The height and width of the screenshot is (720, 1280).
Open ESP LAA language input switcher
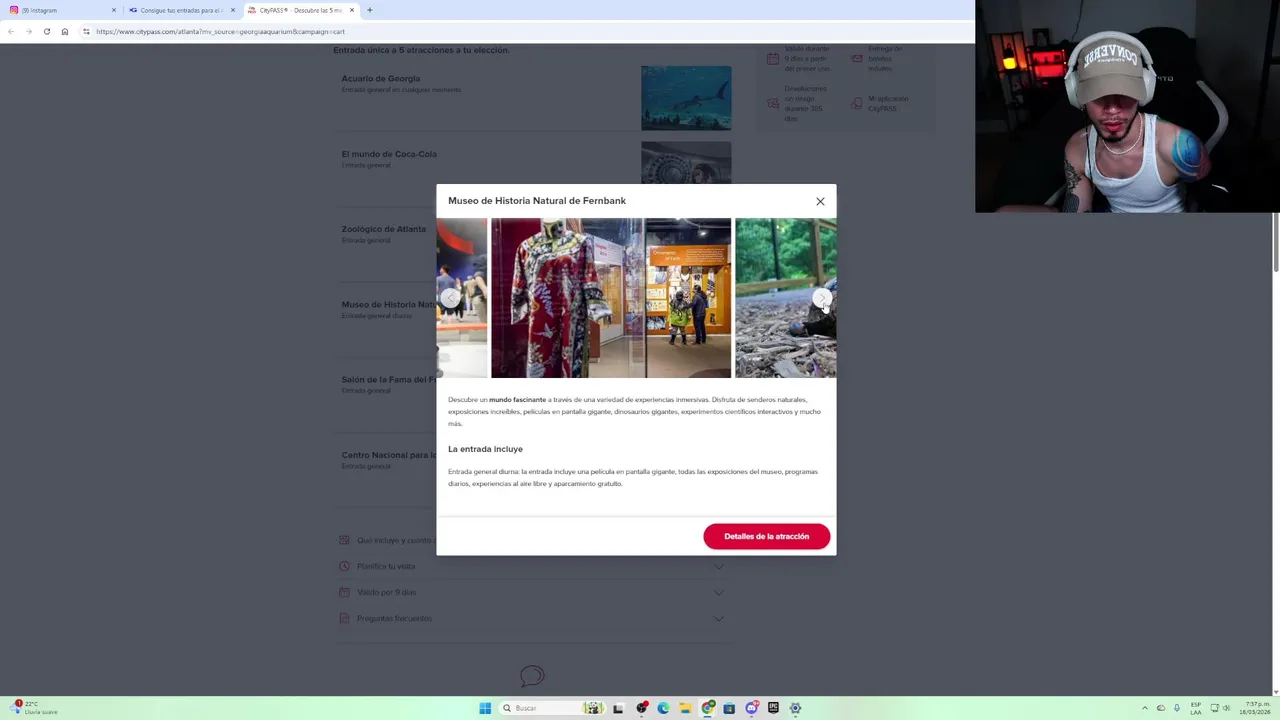click(x=1196, y=708)
